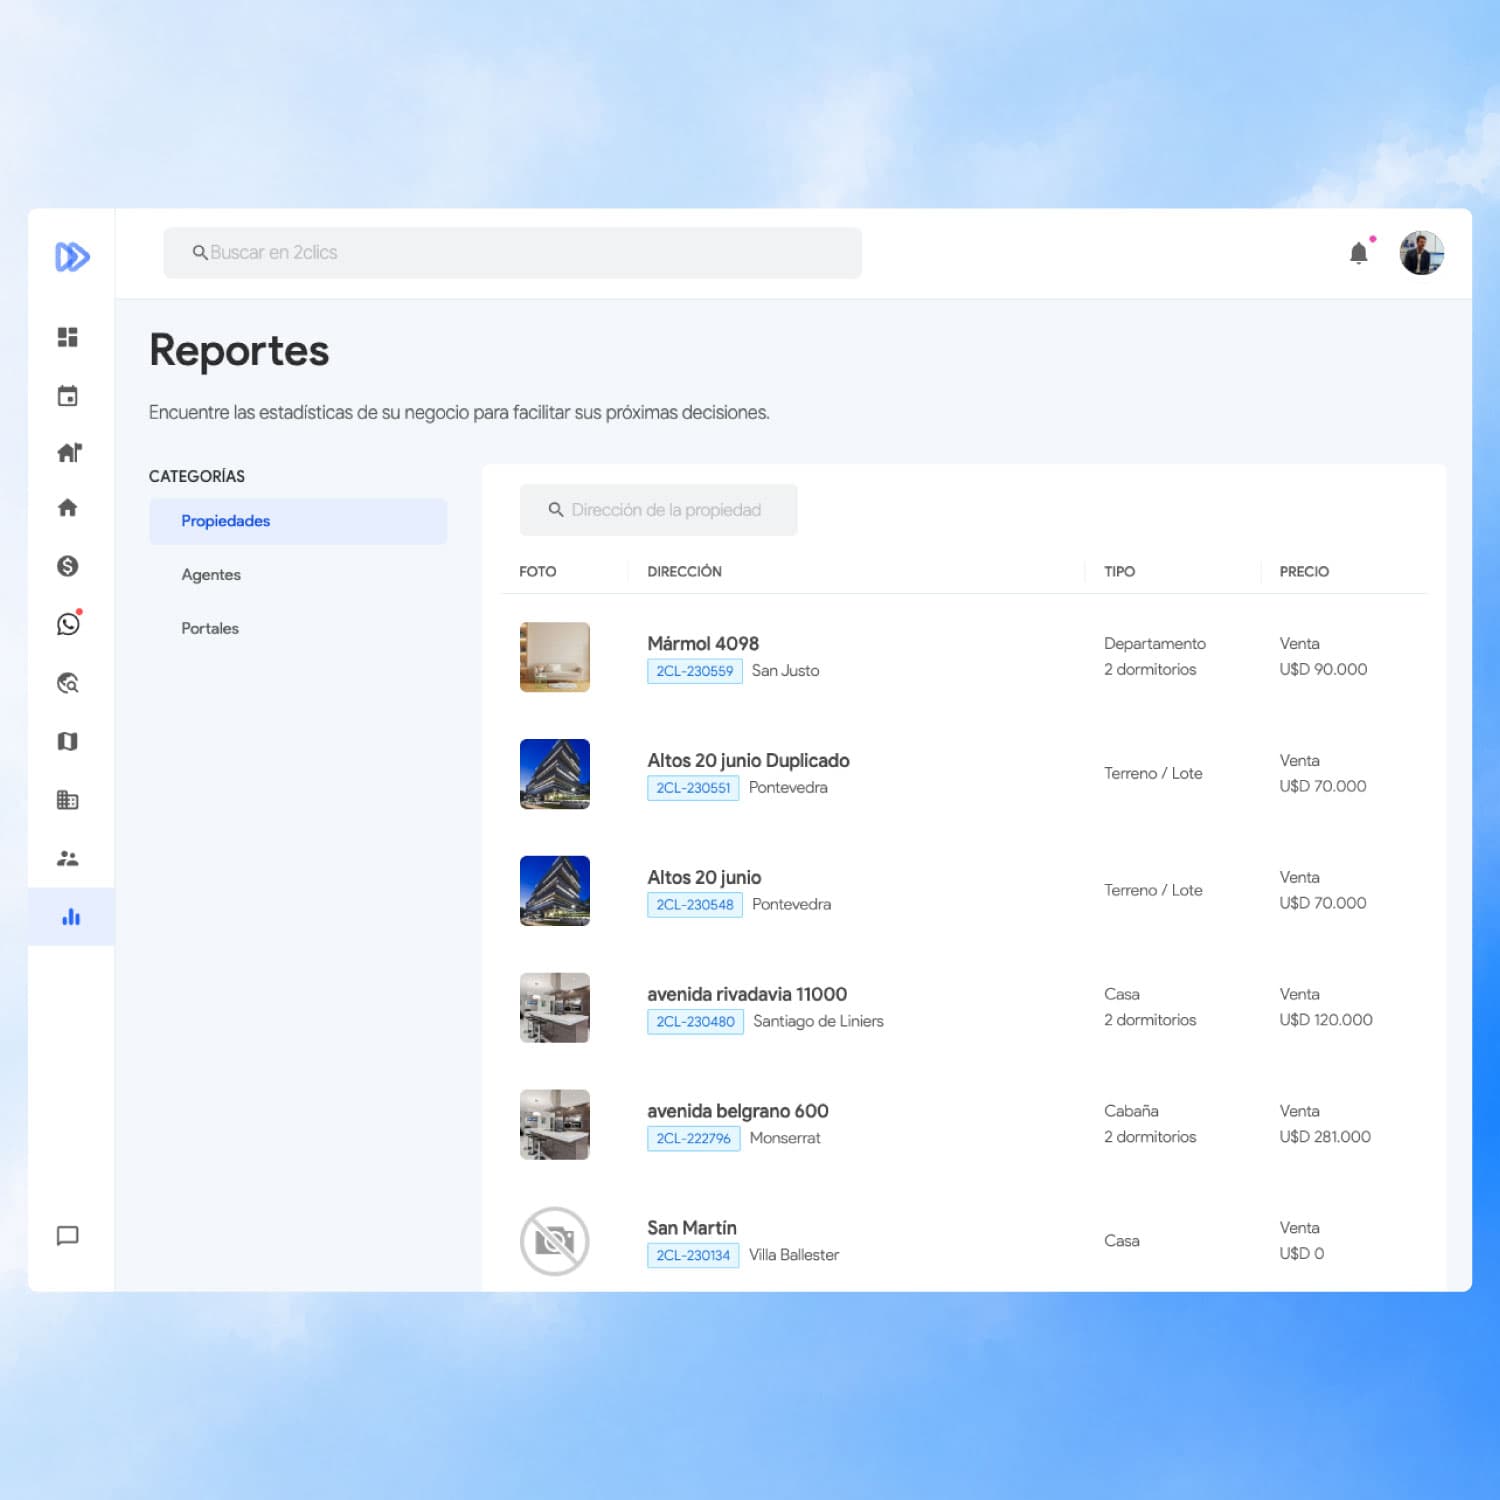Viewport: 1500px width, 1500px height.
Task: Open the Mármol 4098 property
Action: (x=703, y=643)
